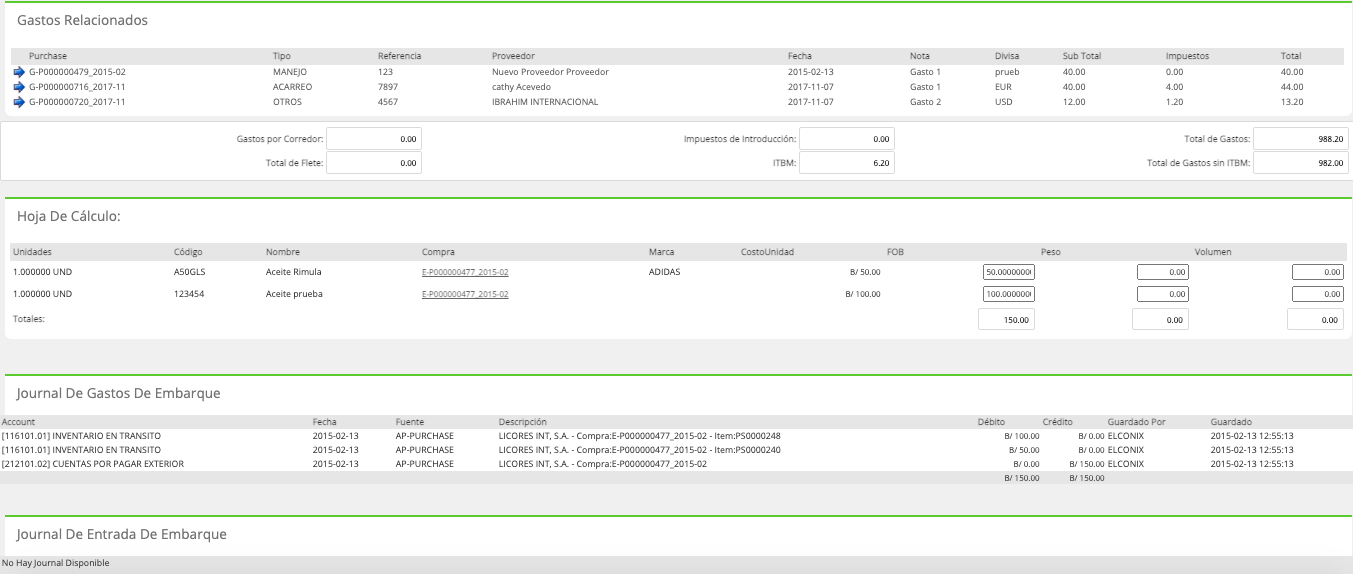
Task: Click No Hay Journal Disponible message
Action: 56,563
